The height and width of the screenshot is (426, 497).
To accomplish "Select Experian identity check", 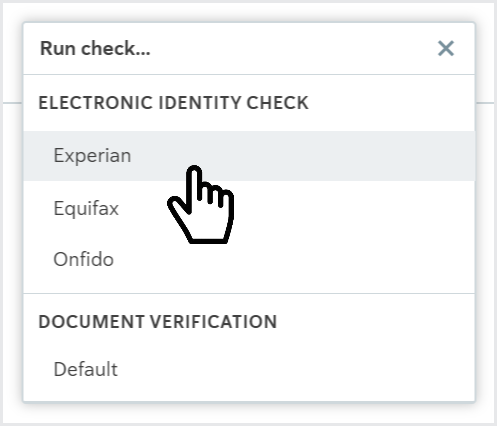I will 249,156.
